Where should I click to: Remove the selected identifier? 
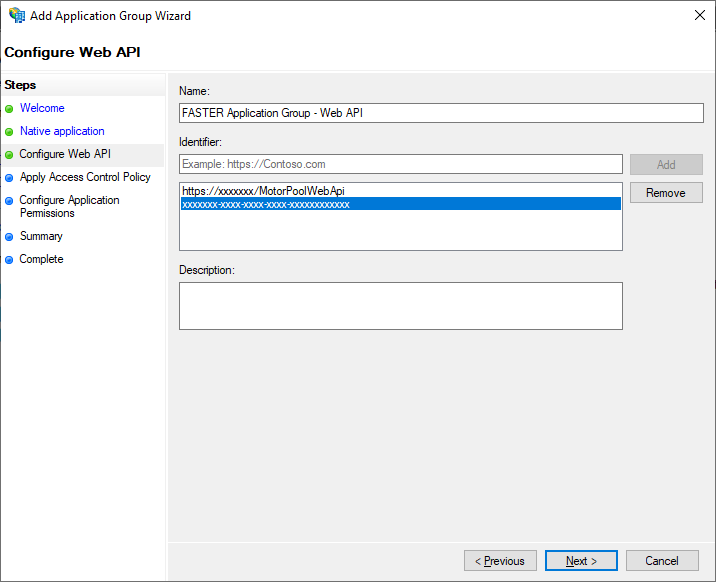[x=666, y=193]
